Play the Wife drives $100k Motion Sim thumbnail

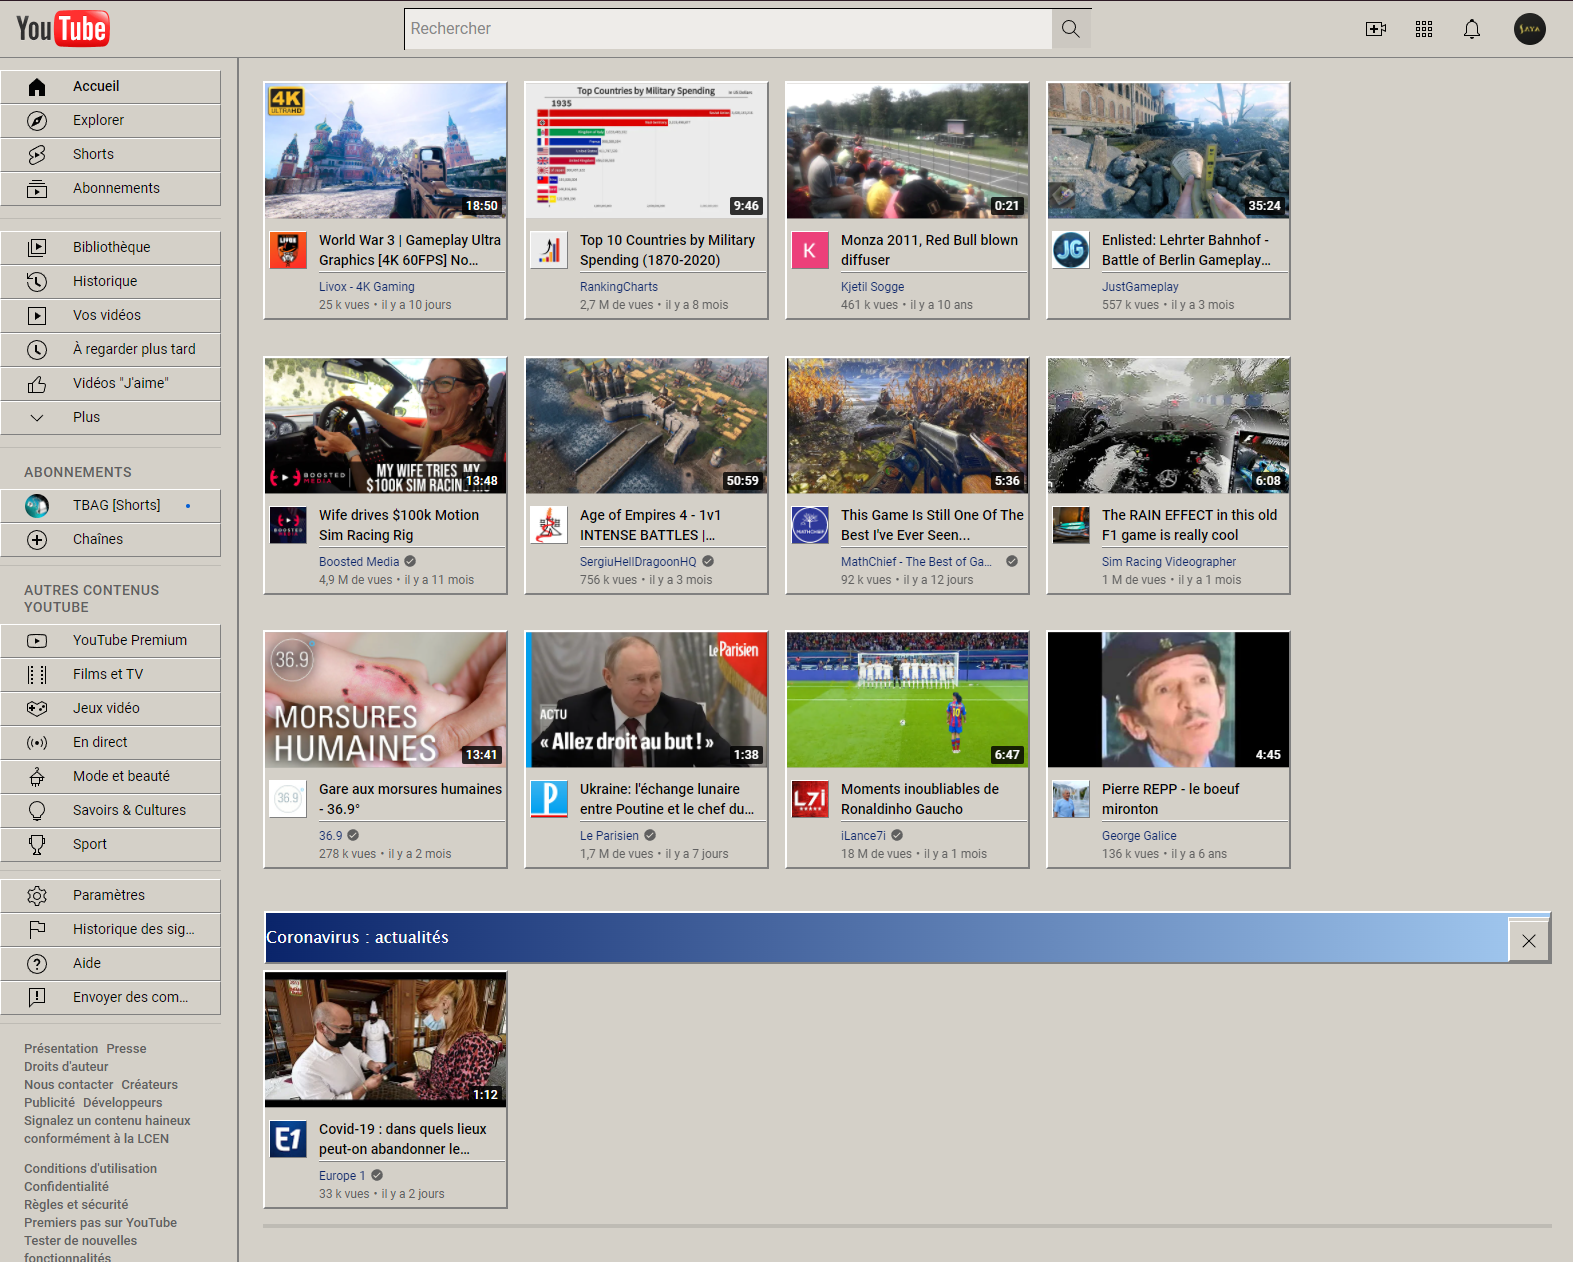[386, 426]
